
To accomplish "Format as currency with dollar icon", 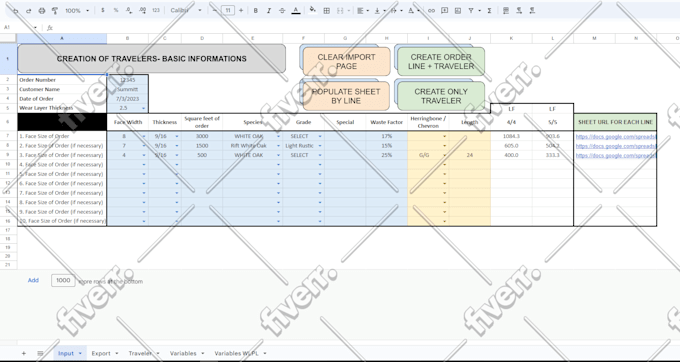I will [x=102, y=10].
